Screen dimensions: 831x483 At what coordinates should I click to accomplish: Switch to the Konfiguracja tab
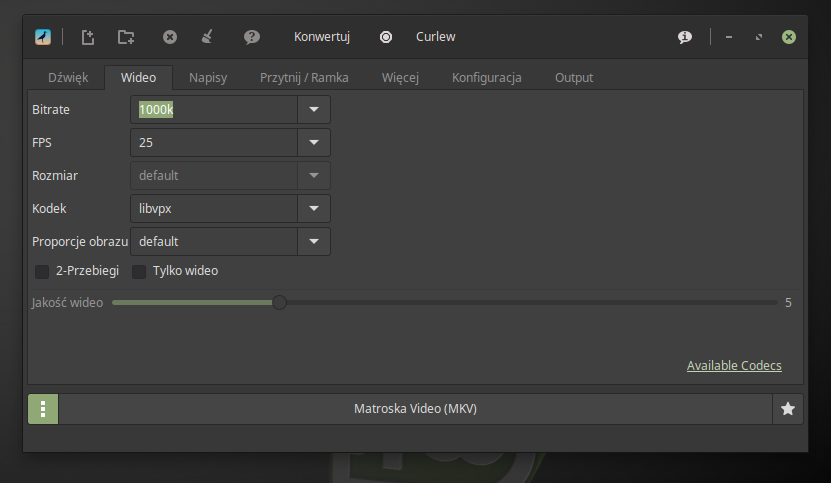pos(487,77)
